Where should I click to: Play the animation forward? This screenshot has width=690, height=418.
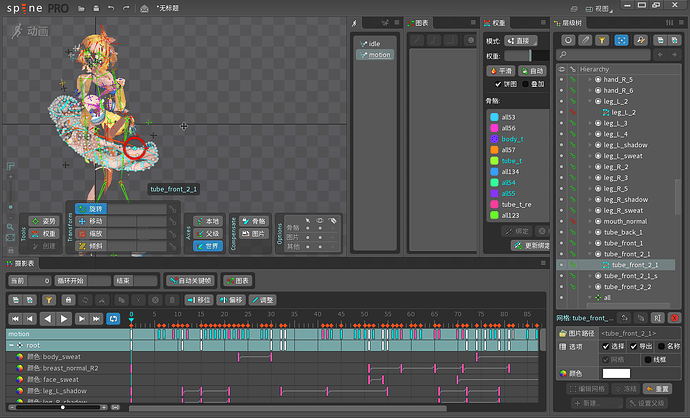click(x=64, y=319)
